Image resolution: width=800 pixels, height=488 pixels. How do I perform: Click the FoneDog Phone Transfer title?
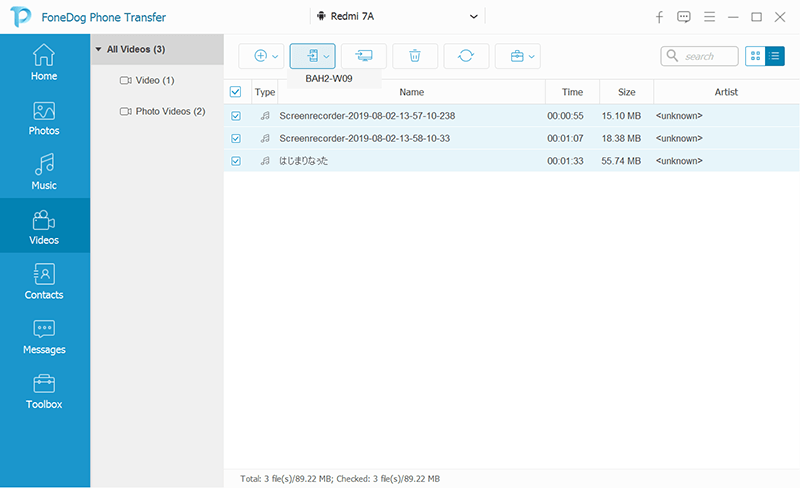[104, 17]
